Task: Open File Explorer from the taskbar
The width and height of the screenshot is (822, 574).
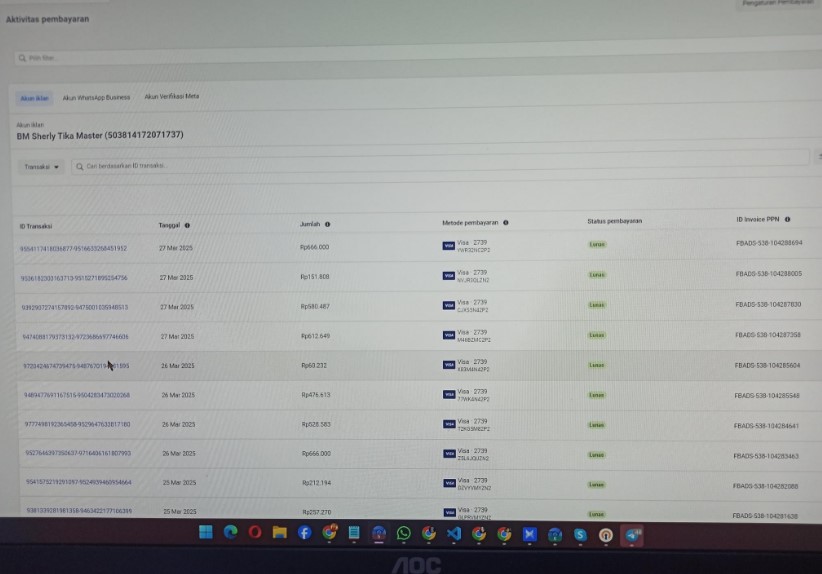Action: pyautogui.click(x=280, y=533)
